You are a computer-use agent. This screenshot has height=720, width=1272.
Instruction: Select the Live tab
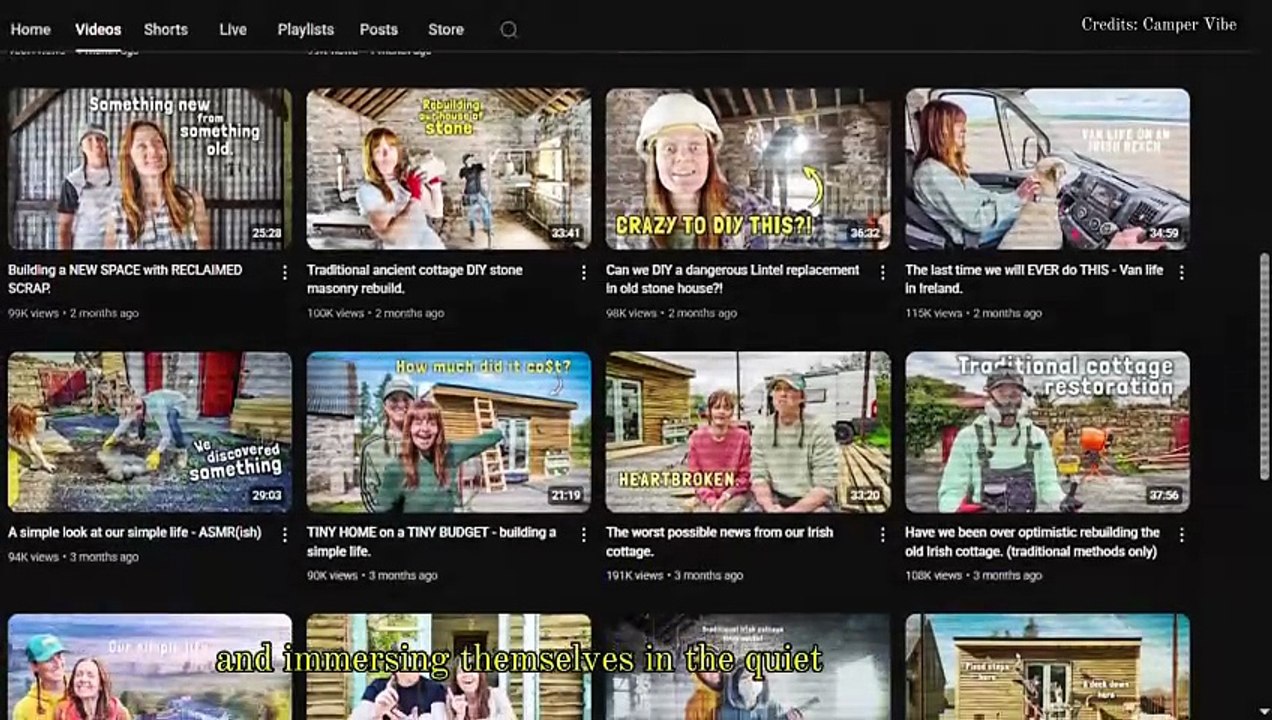pyautogui.click(x=232, y=29)
